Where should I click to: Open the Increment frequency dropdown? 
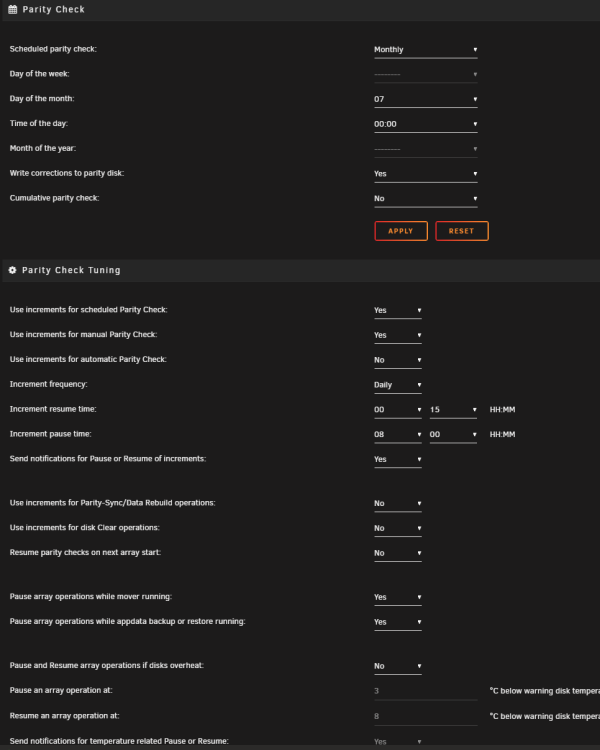398,385
